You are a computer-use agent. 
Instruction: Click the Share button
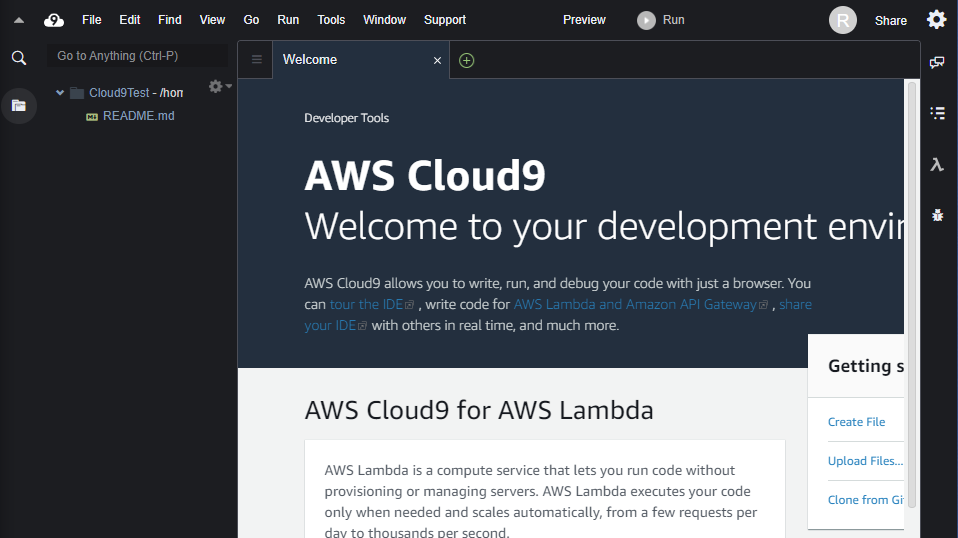coord(890,21)
